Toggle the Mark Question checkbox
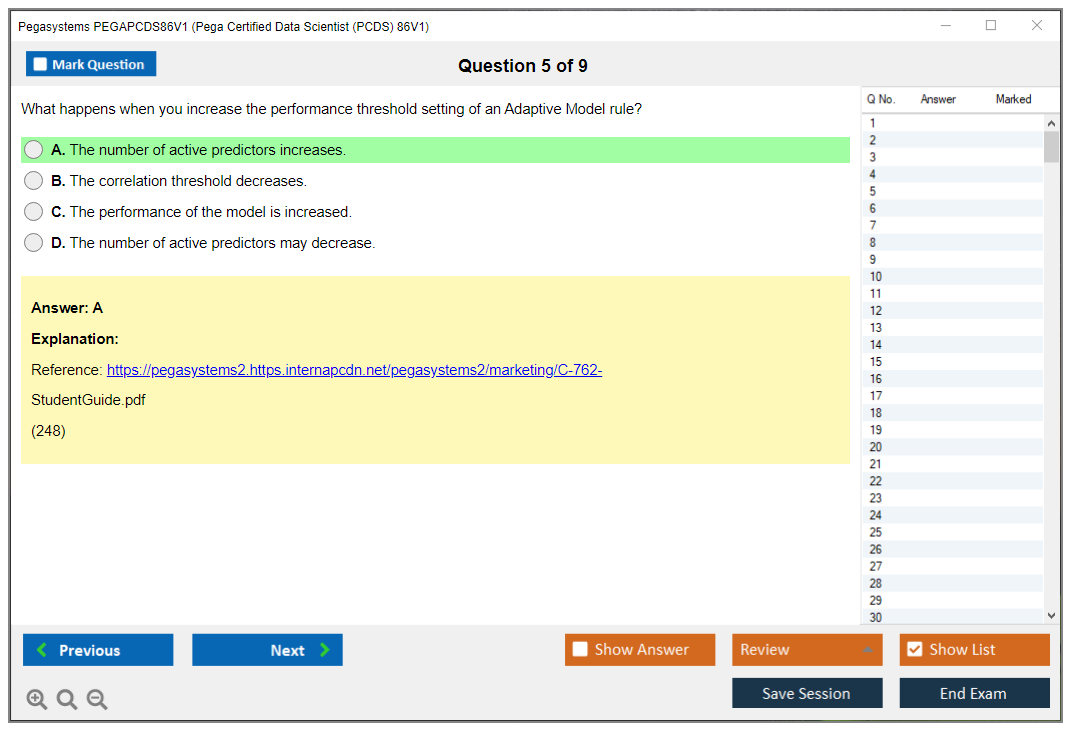This screenshot has width=1075, height=735. coord(41,64)
